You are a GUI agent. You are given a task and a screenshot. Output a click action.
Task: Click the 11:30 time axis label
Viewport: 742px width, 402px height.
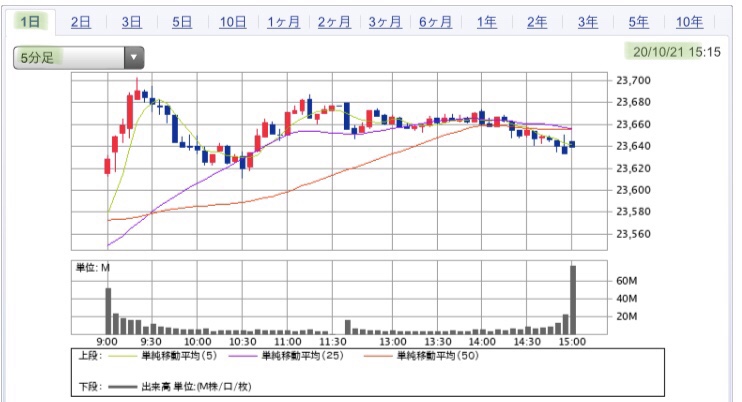(333, 341)
